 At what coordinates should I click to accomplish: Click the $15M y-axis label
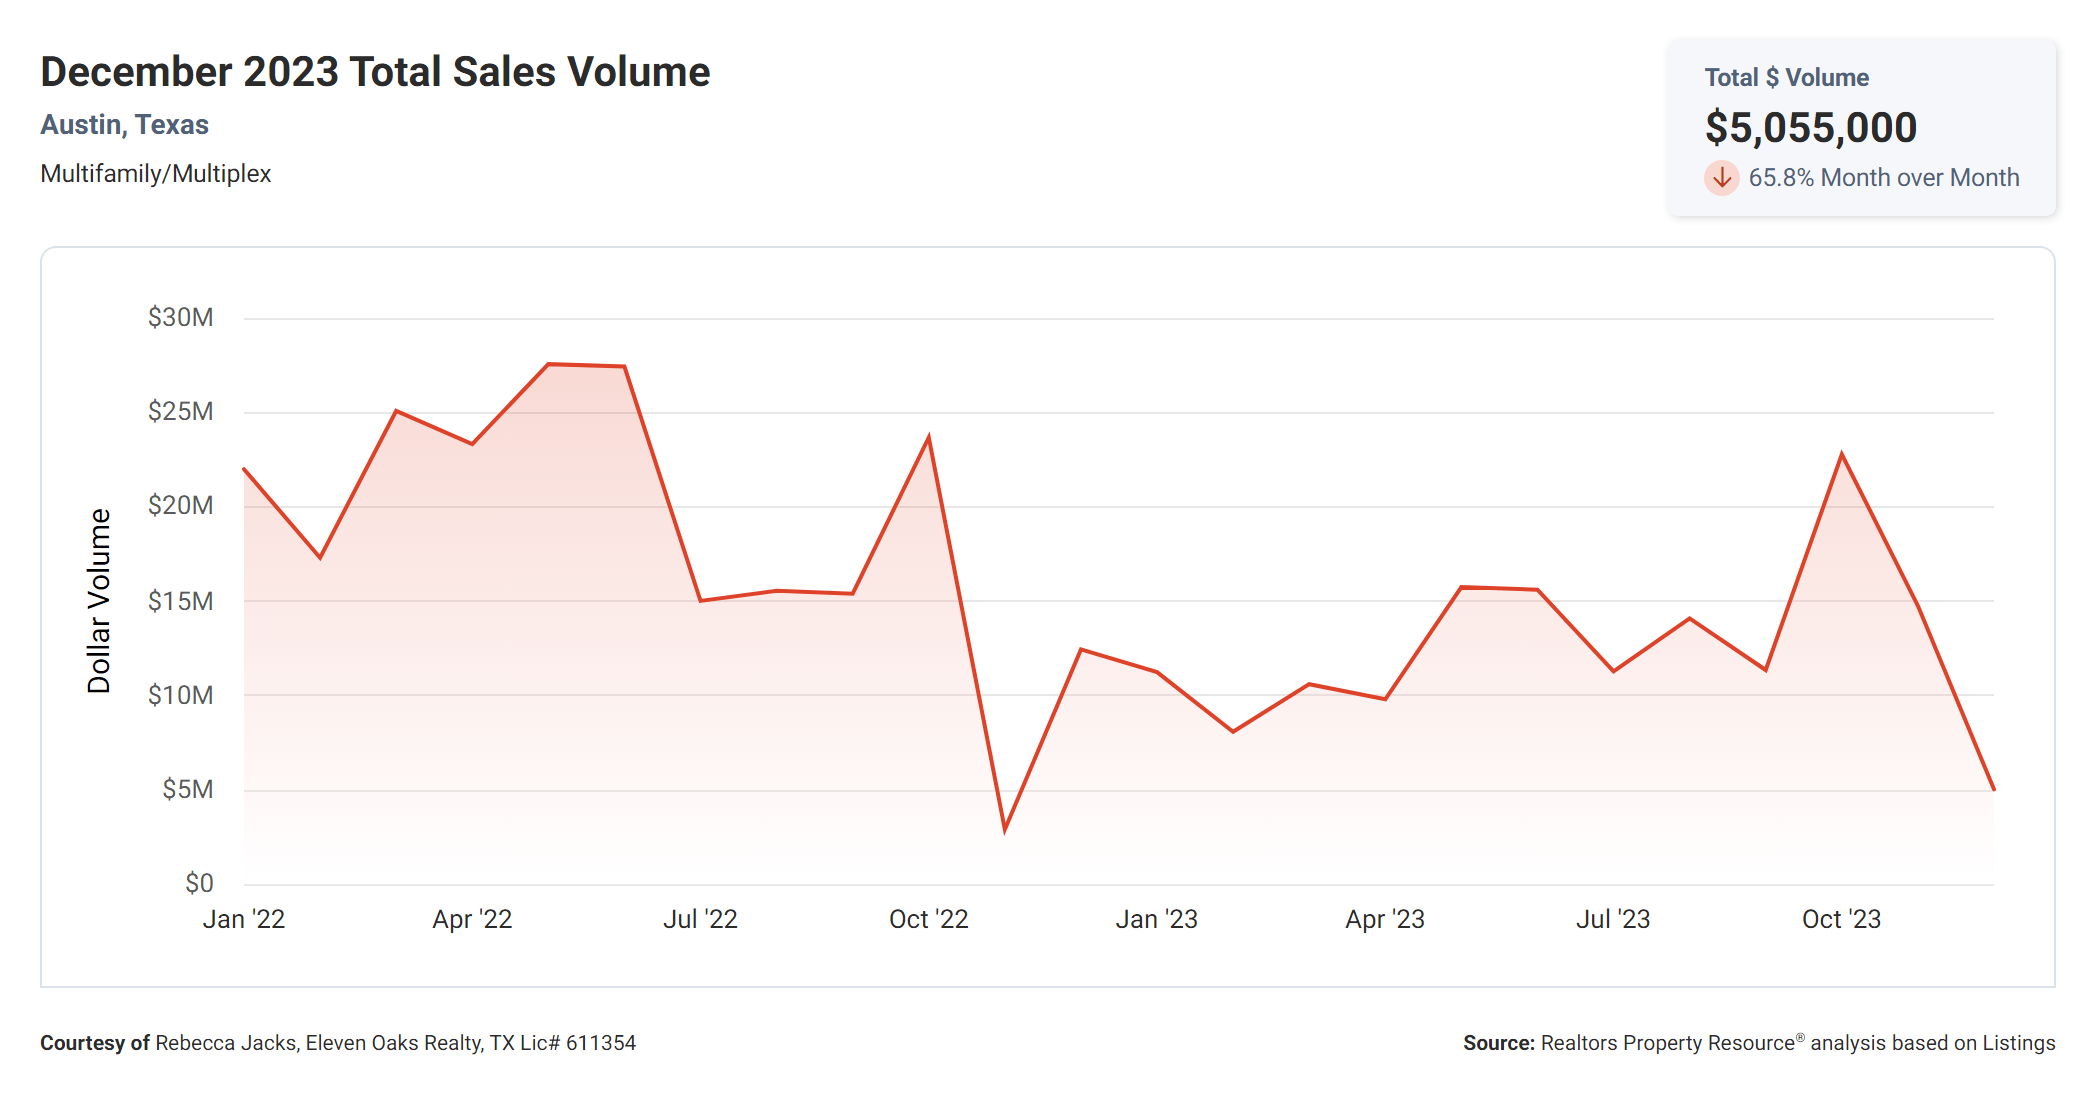tap(180, 601)
